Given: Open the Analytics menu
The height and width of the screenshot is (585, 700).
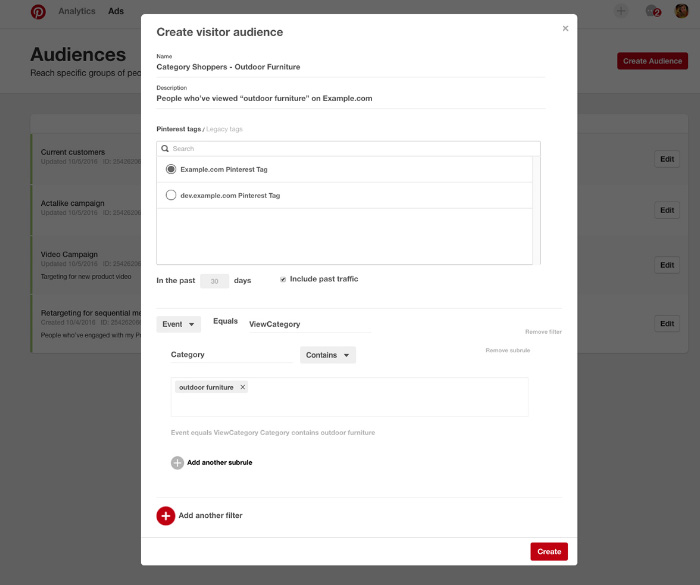Looking at the screenshot, I should [77, 11].
